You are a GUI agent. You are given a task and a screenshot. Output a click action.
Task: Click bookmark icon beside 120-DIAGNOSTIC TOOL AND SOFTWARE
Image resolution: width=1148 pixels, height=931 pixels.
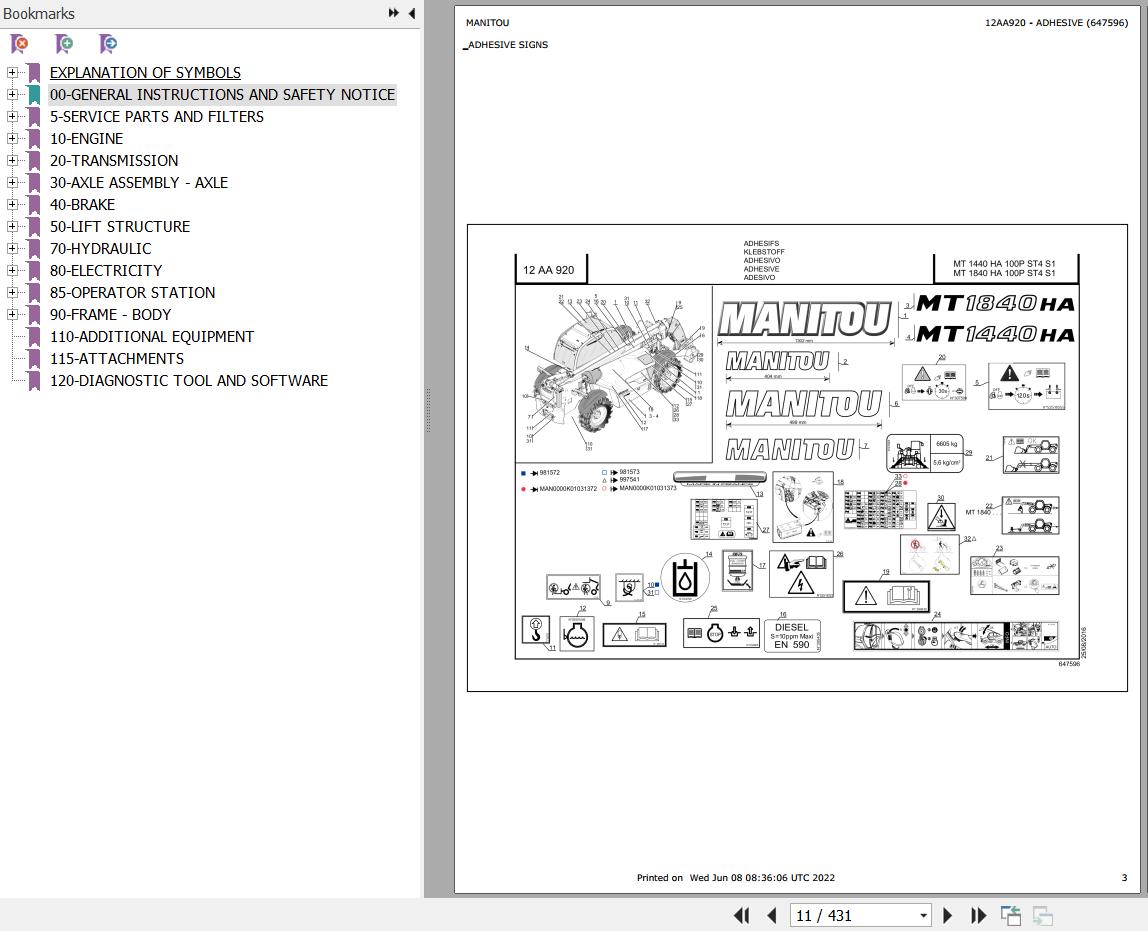point(34,381)
